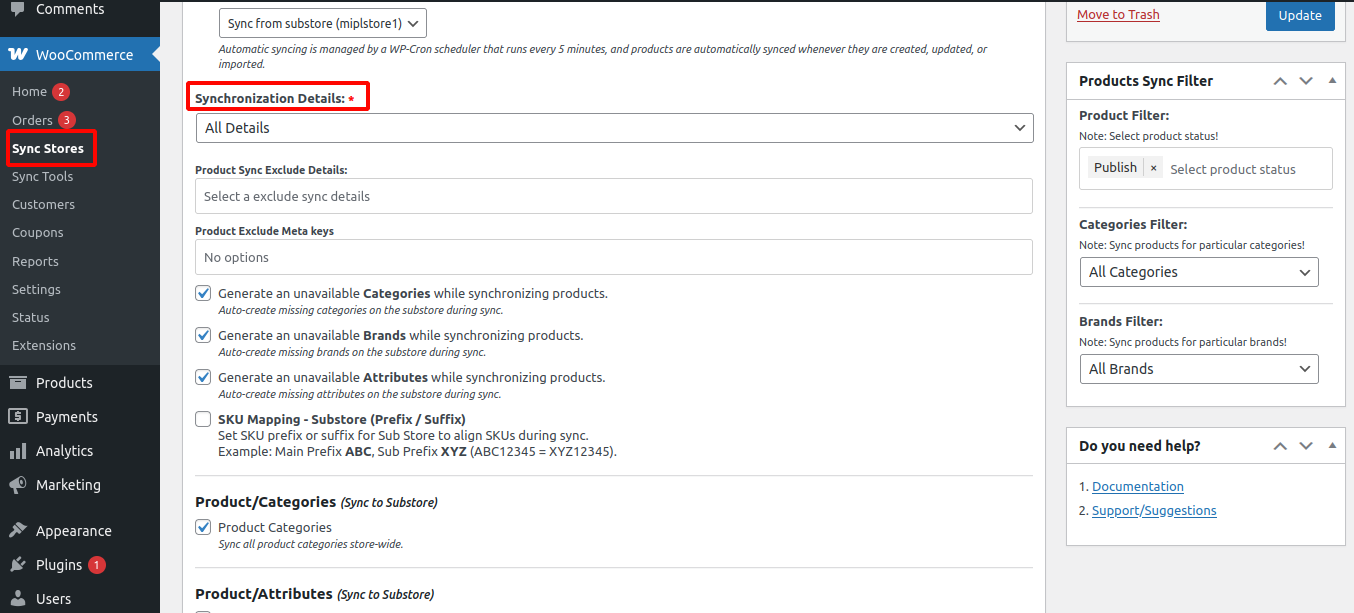Open the Synchronization Details All Details dropdown
The image size is (1354, 613).
coord(614,128)
